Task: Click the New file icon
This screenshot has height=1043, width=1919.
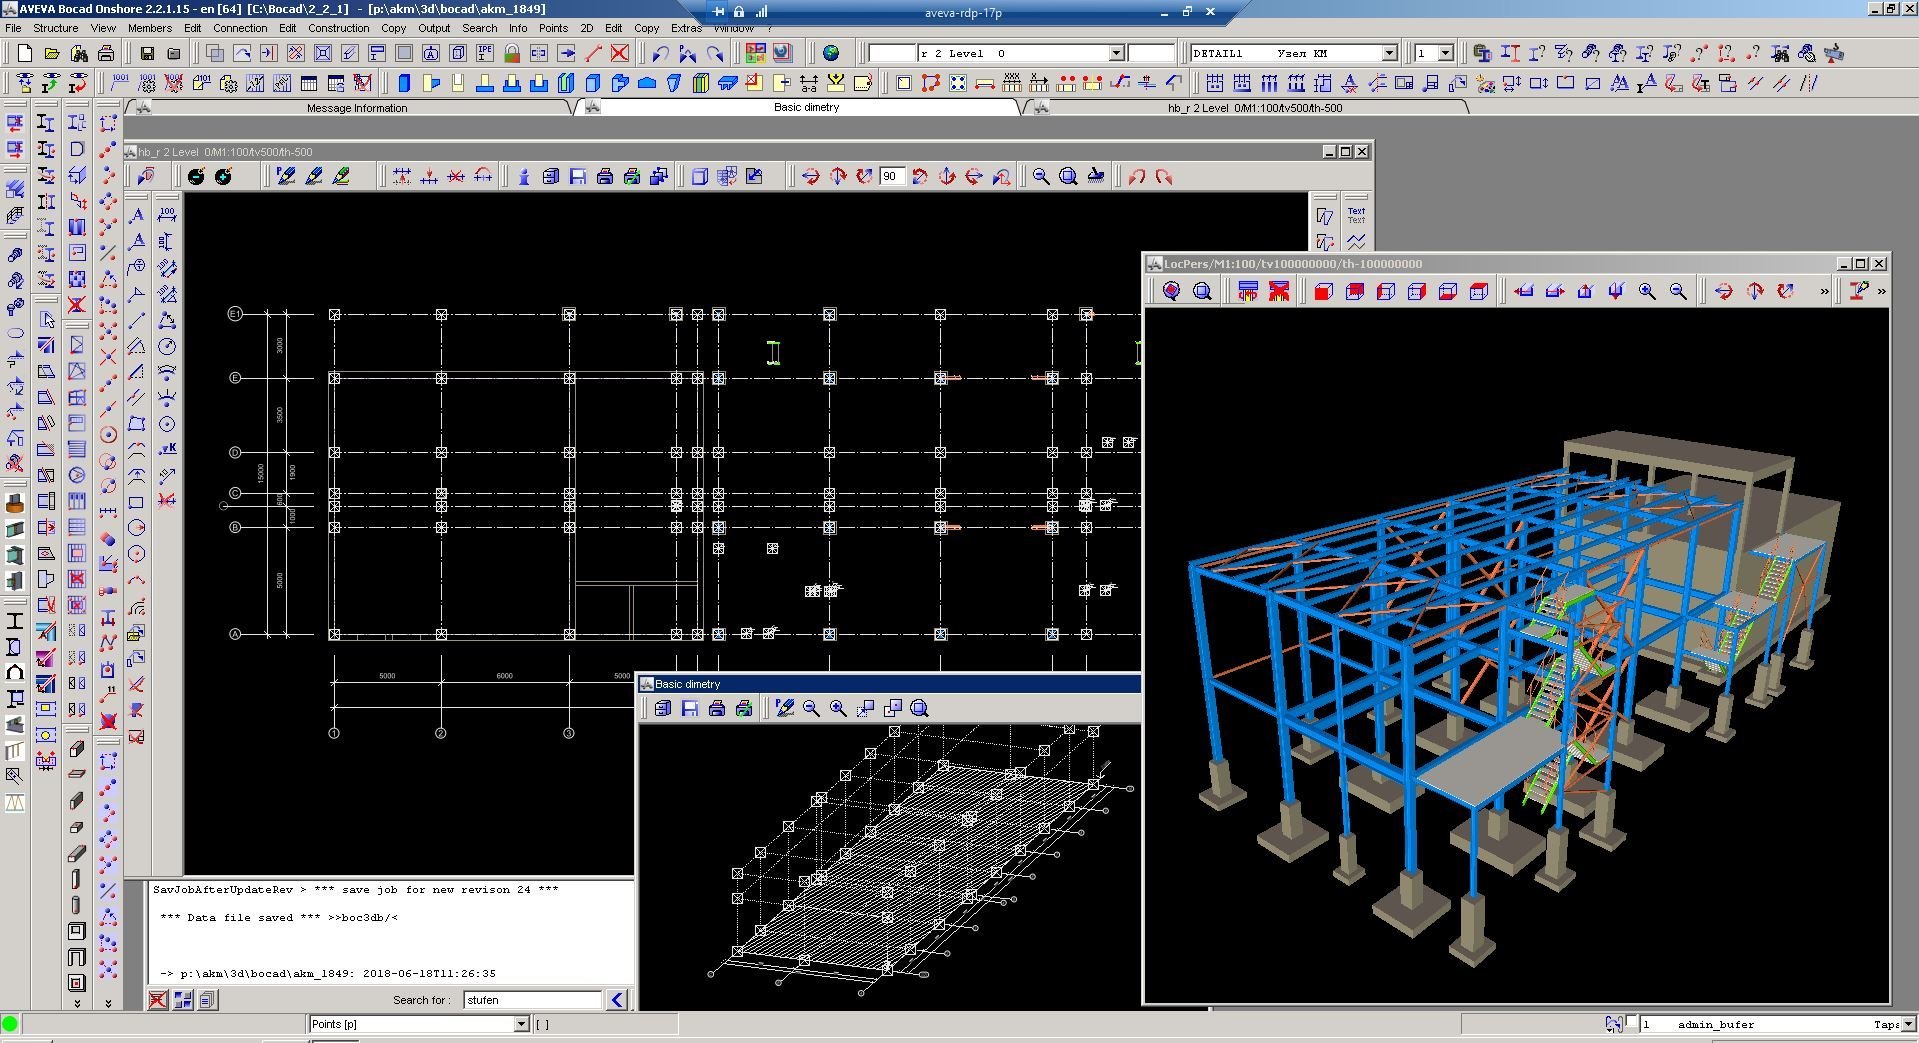Action: tap(24, 53)
